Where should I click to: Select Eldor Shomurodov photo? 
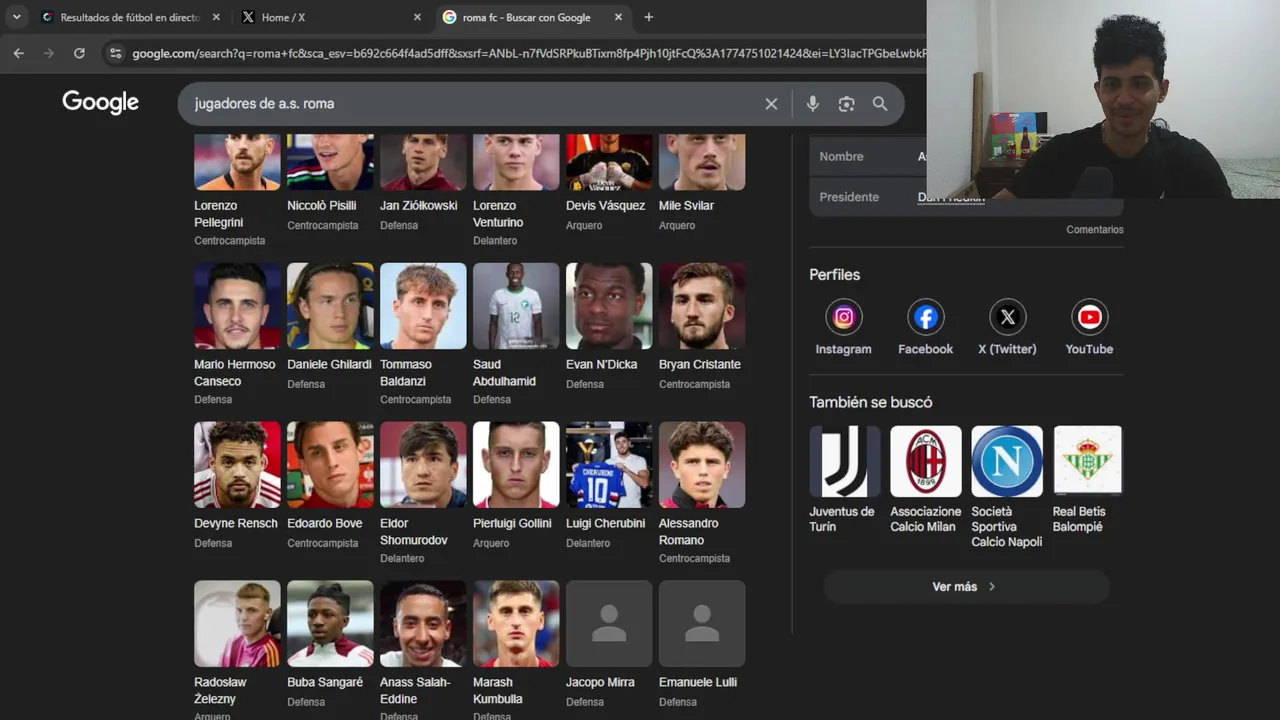point(423,465)
